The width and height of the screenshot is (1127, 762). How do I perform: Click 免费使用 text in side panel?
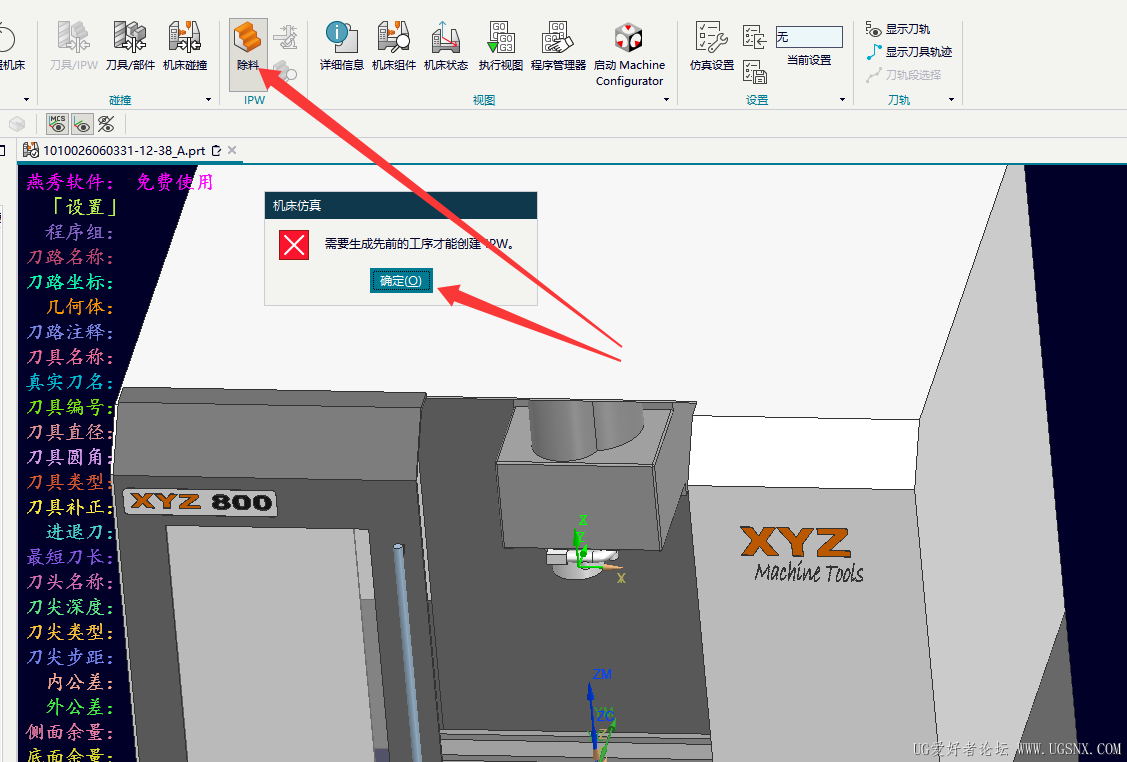tap(175, 182)
